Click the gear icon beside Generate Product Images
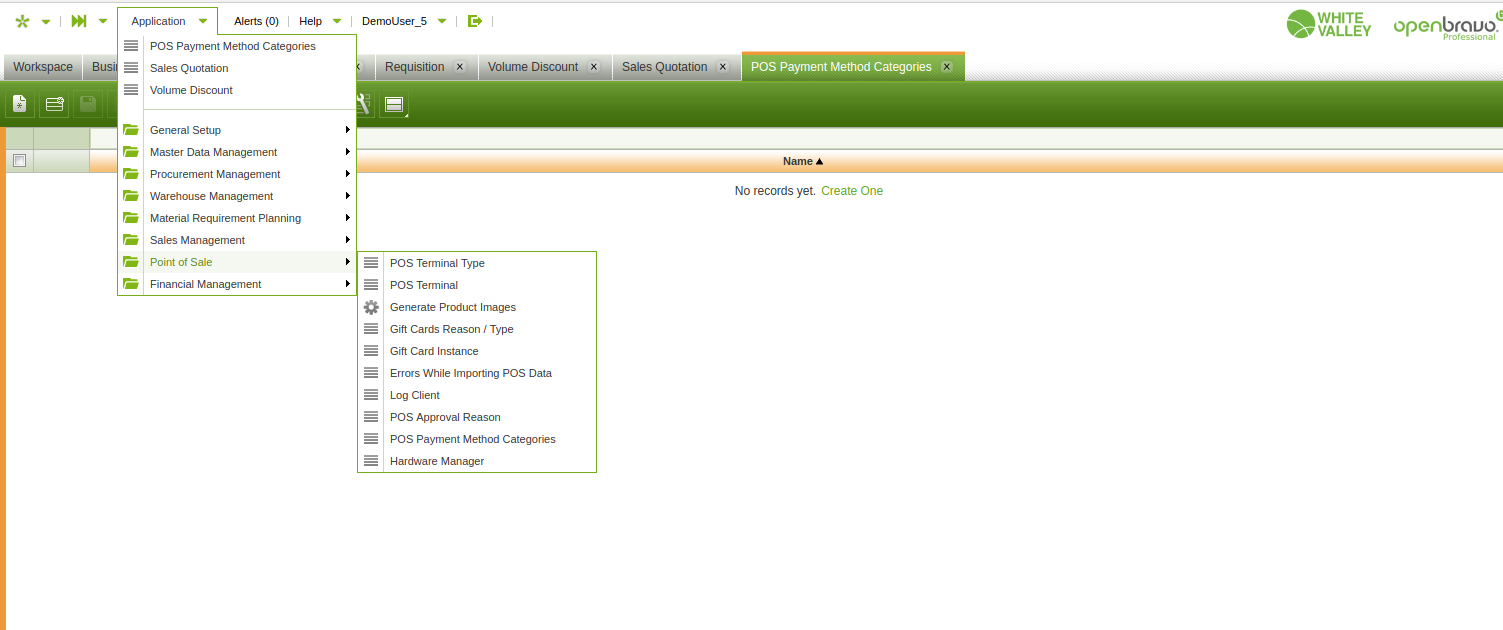The width and height of the screenshot is (1503, 630). tap(371, 307)
